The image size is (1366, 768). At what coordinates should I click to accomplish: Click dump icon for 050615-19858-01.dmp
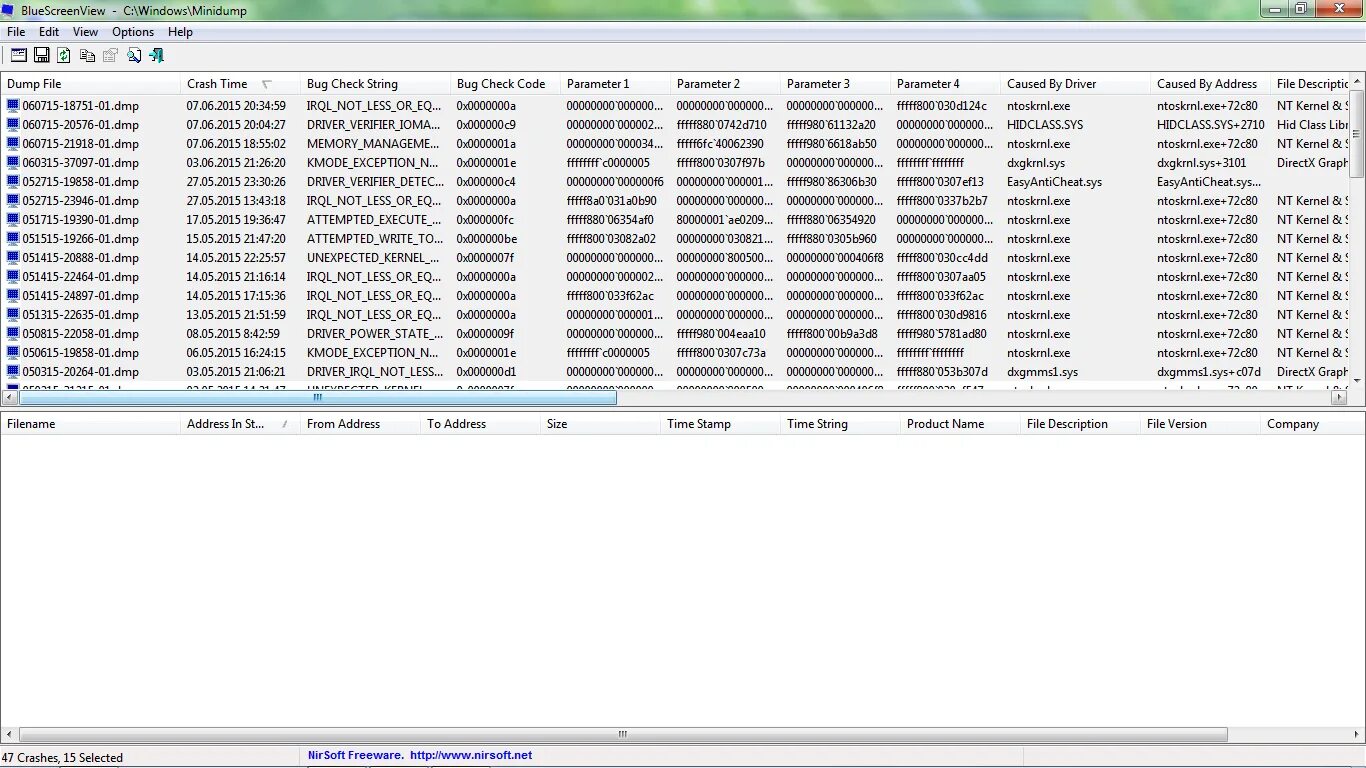(x=13, y=352)
